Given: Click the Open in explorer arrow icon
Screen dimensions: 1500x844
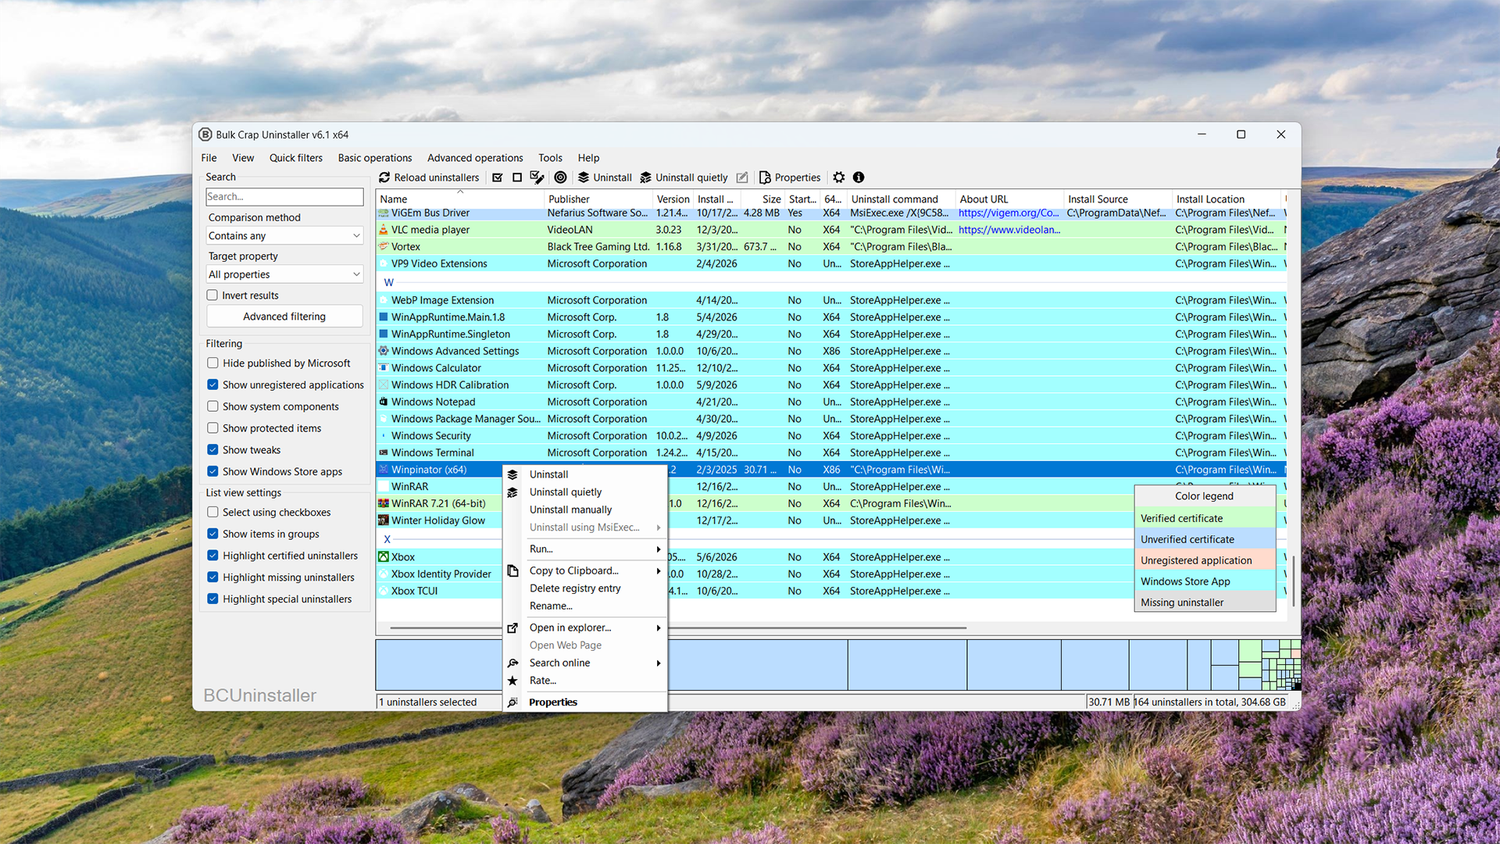Looking at the screenshot, I should (x=512, y=628).
